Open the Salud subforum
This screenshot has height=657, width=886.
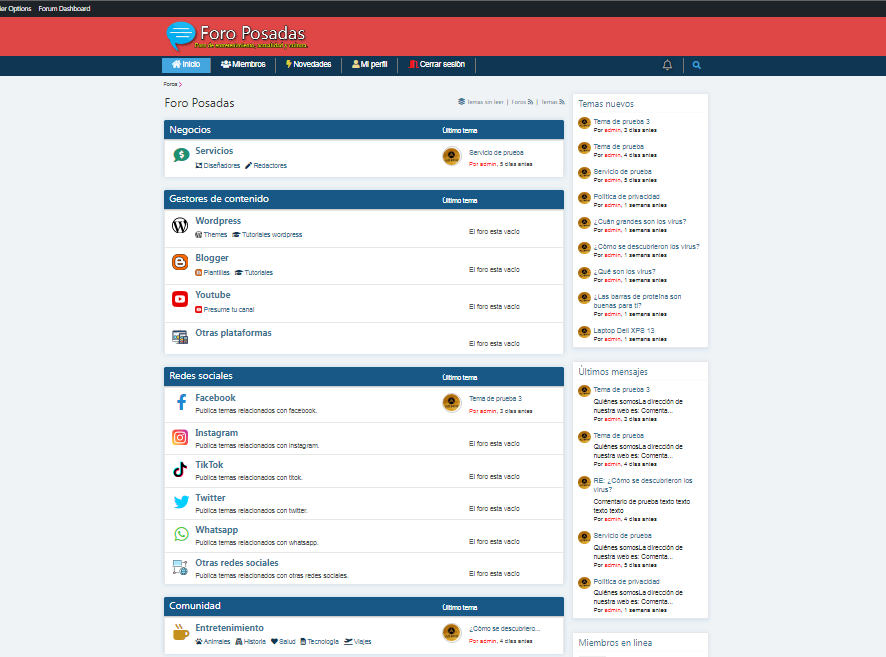[283, 642]
